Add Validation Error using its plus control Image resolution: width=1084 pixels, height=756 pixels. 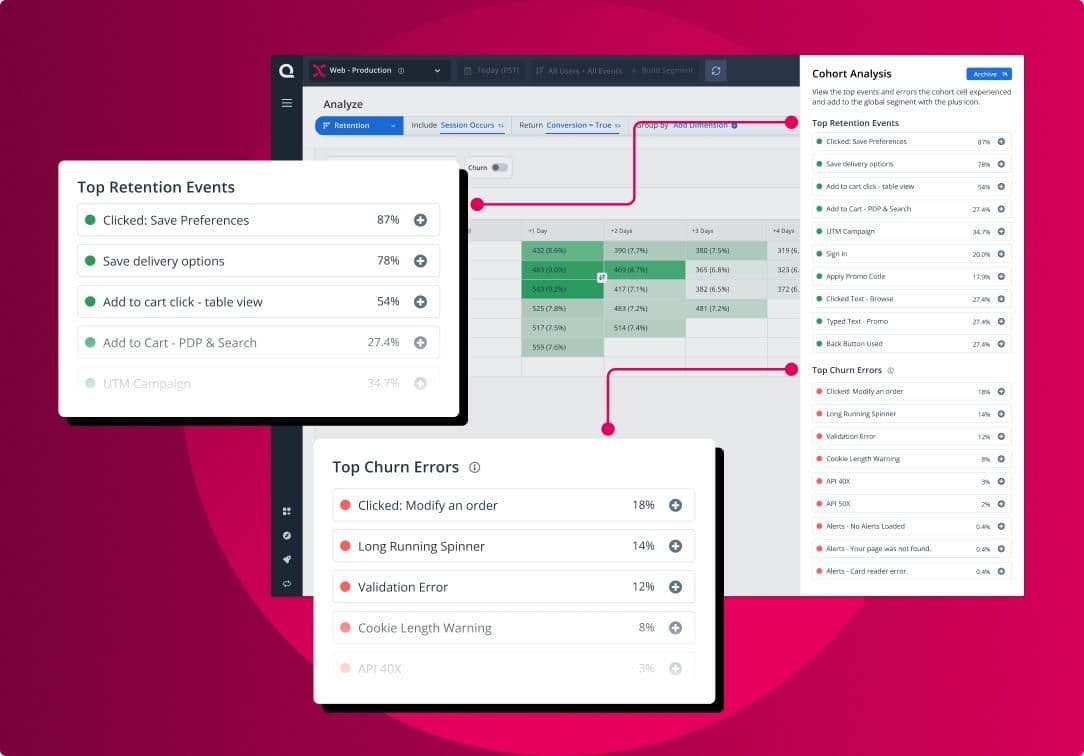coord(676,587)
